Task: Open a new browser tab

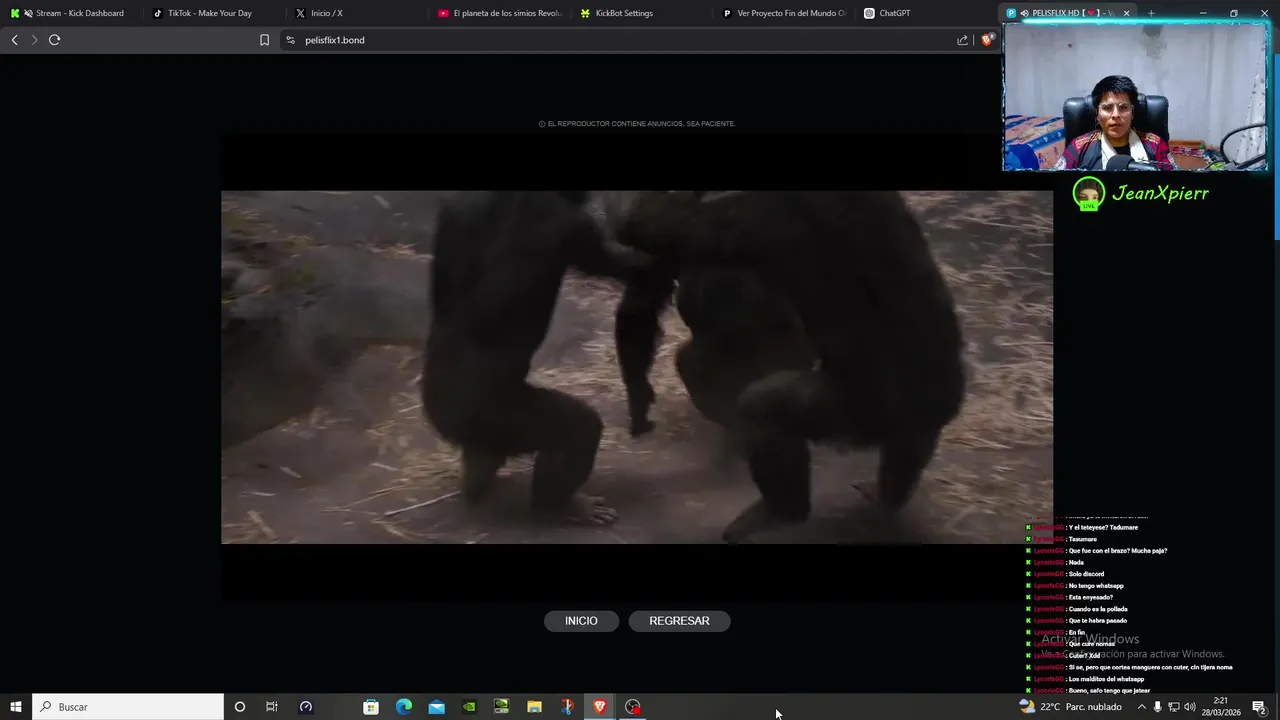Action: click(x=1151, y=13)
